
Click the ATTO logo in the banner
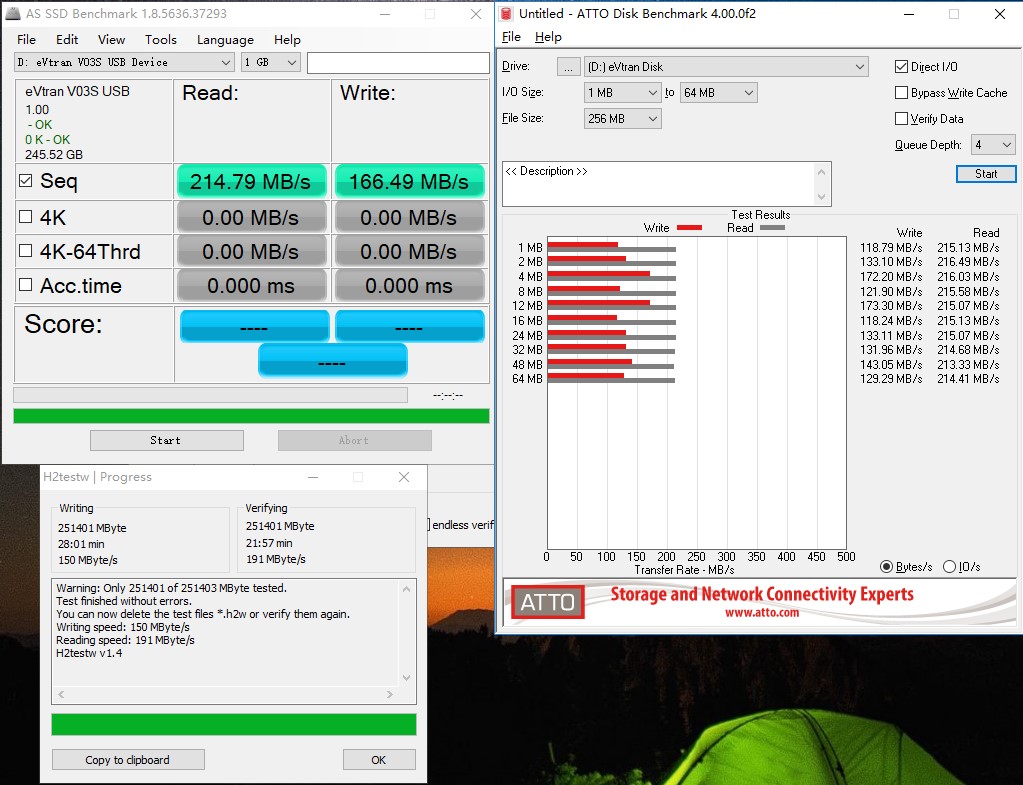547,602
